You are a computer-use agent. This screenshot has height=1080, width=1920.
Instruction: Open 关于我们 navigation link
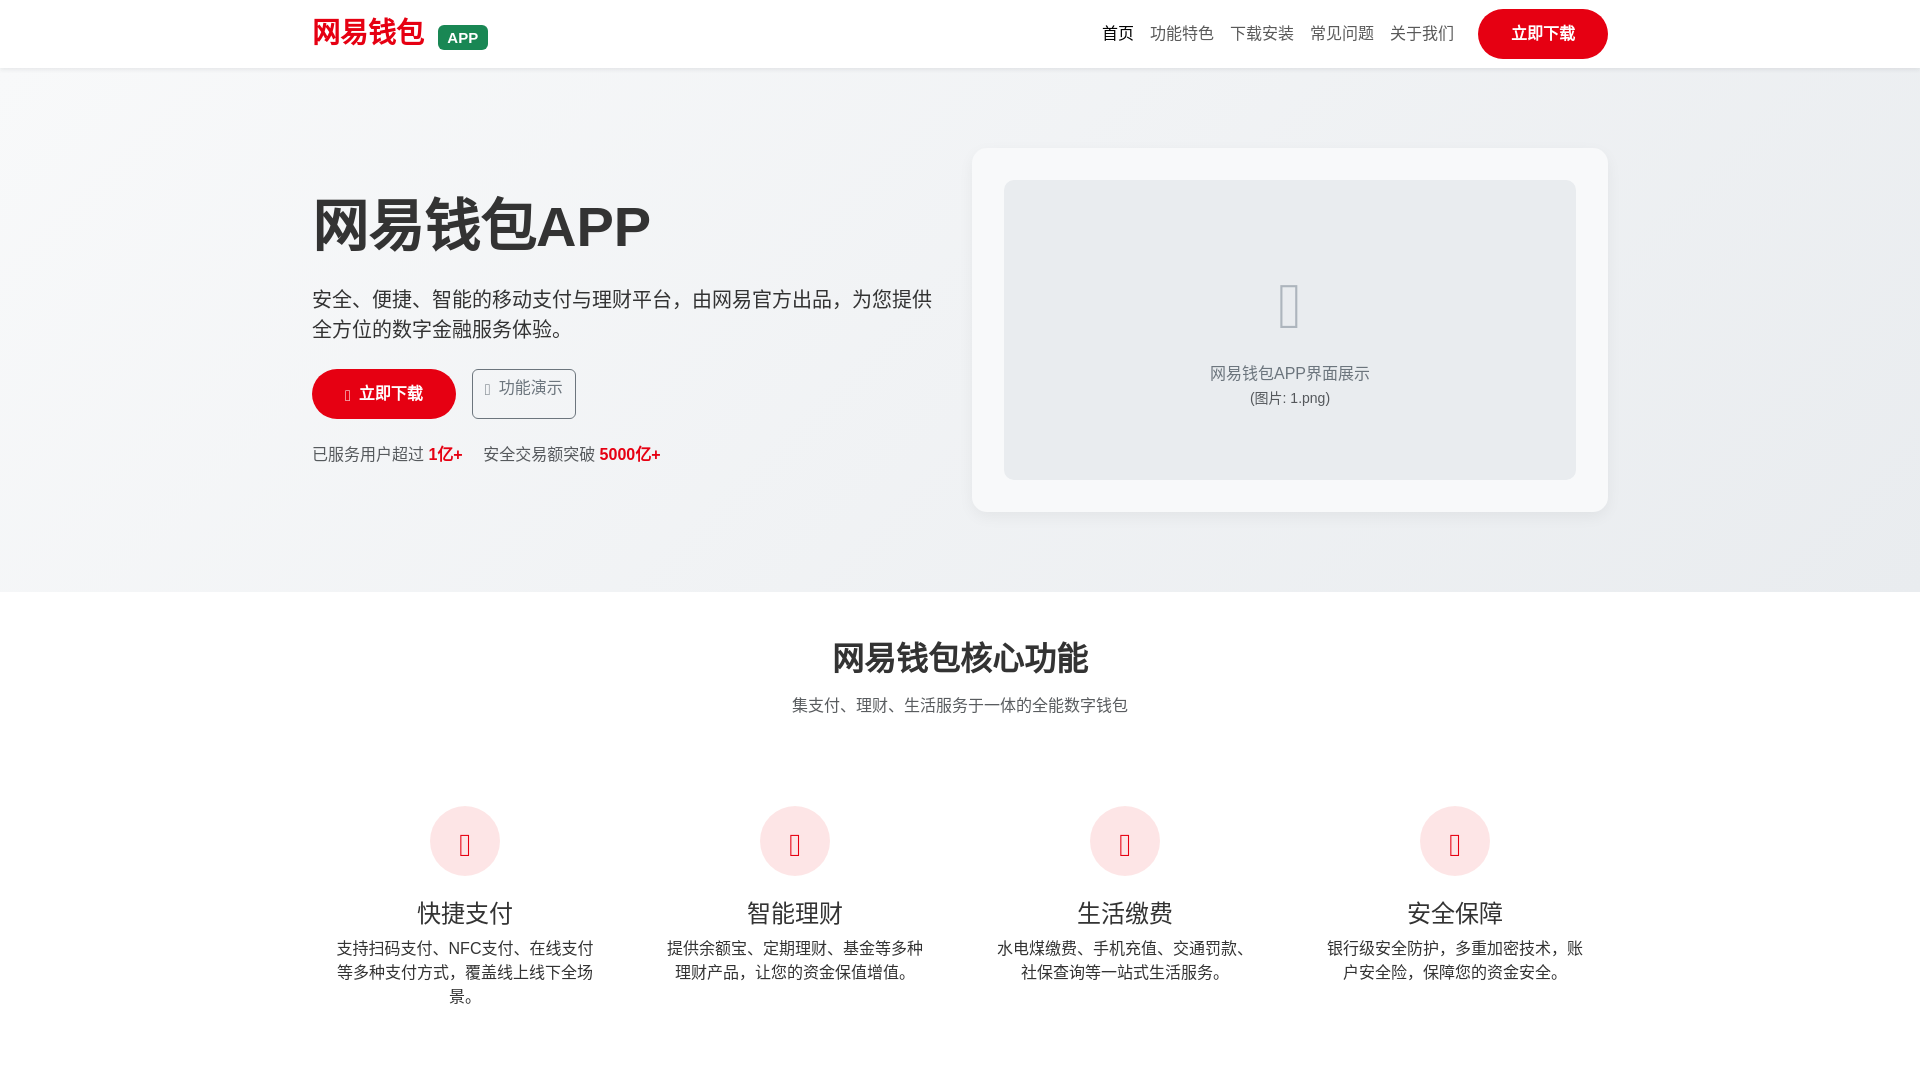(1421, 34)
